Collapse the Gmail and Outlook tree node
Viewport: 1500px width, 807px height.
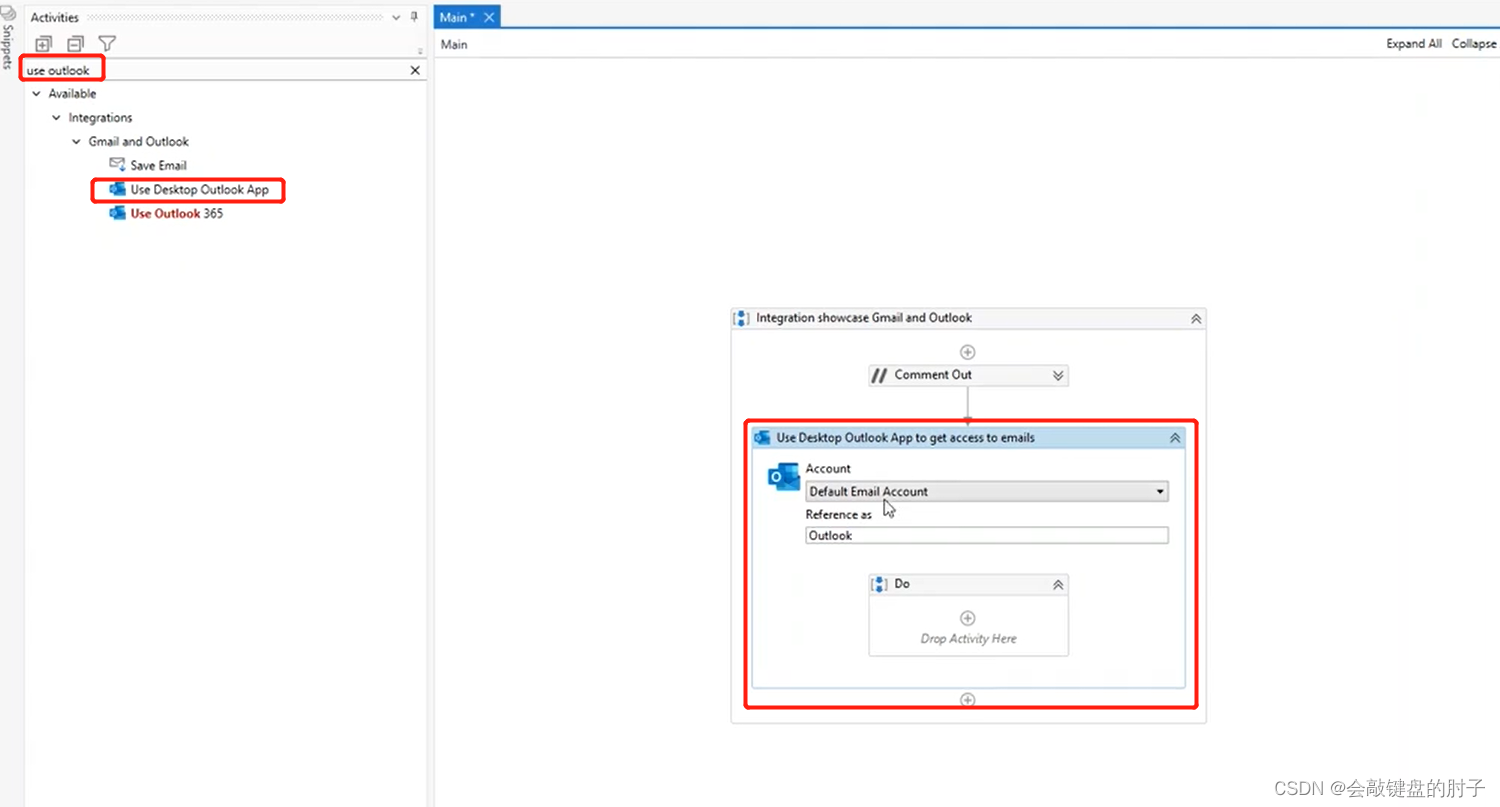click(x=77, y=142)
